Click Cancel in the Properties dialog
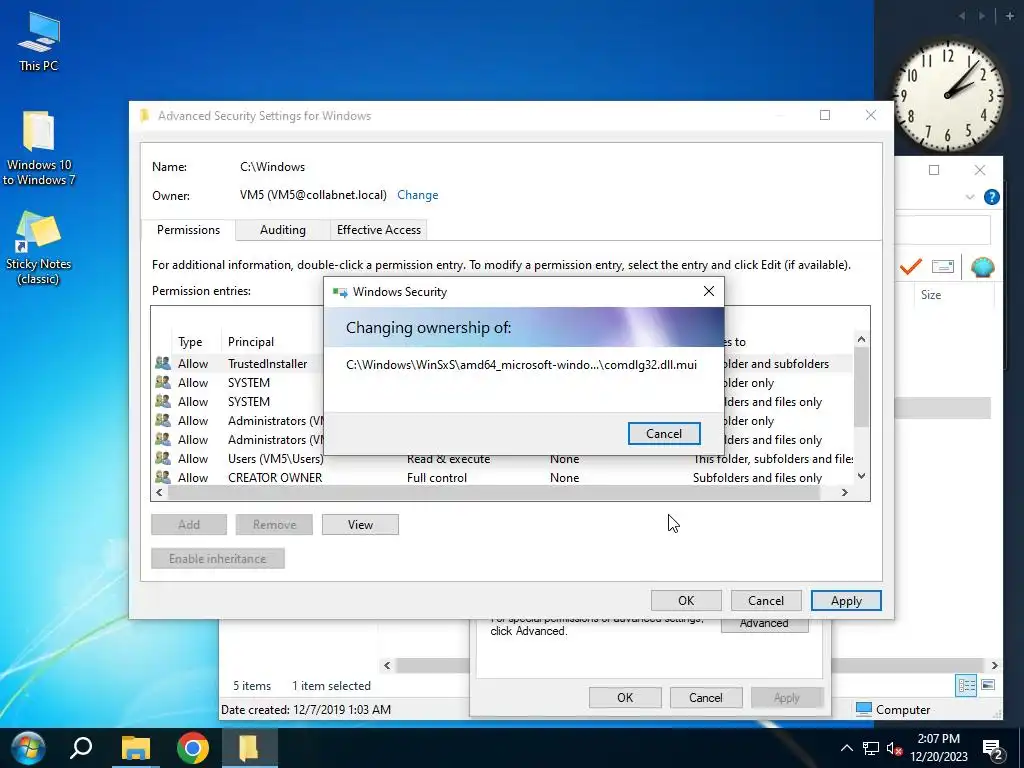The image size is (1024, 768). tap(705, 697)
